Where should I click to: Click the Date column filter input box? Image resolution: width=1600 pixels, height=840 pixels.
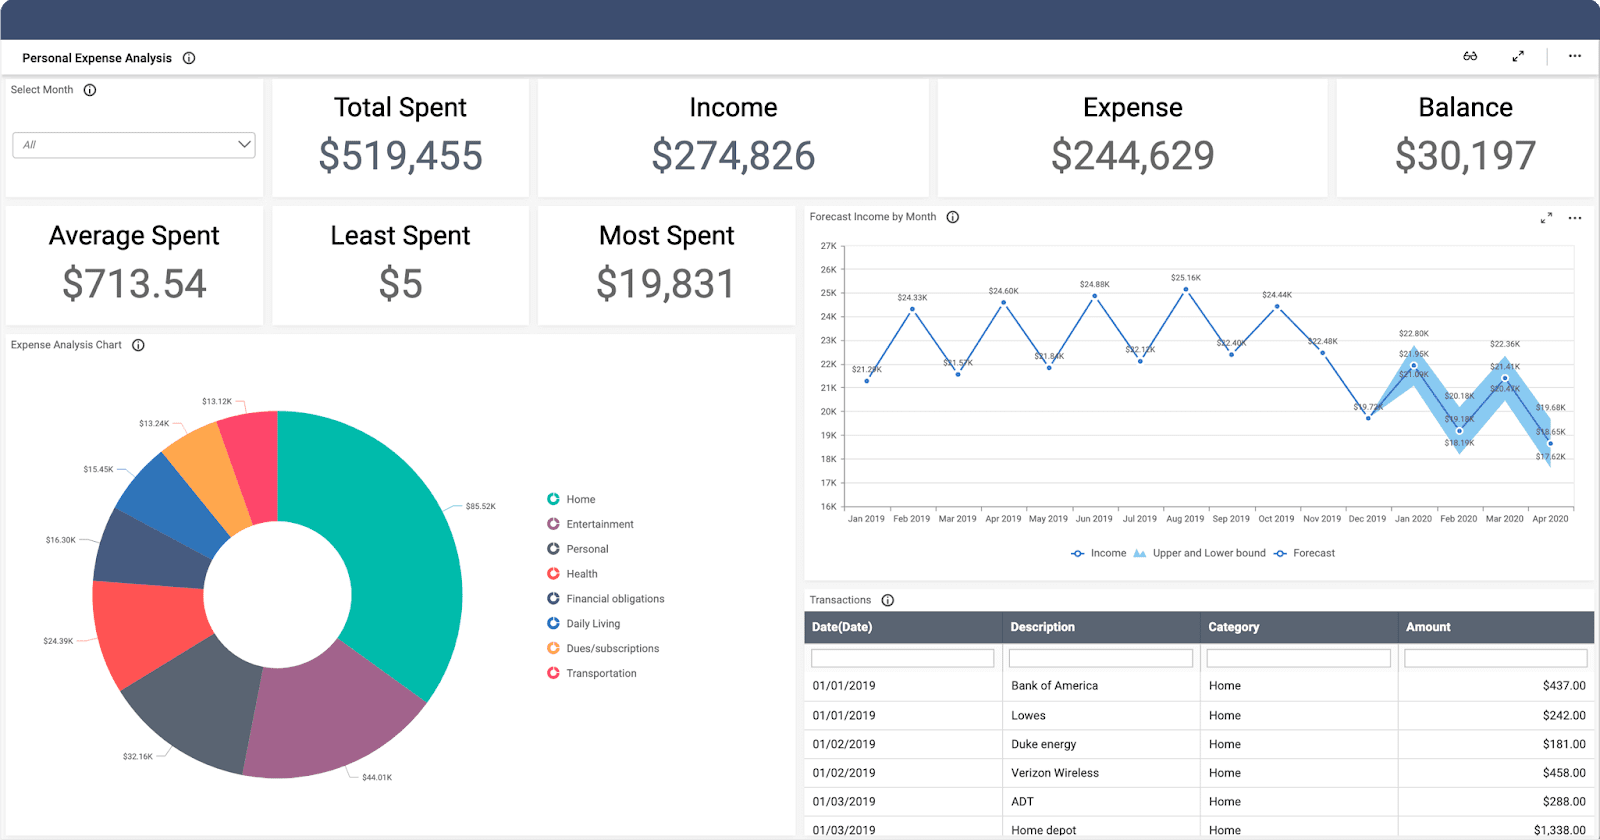(x=902, y=658)
